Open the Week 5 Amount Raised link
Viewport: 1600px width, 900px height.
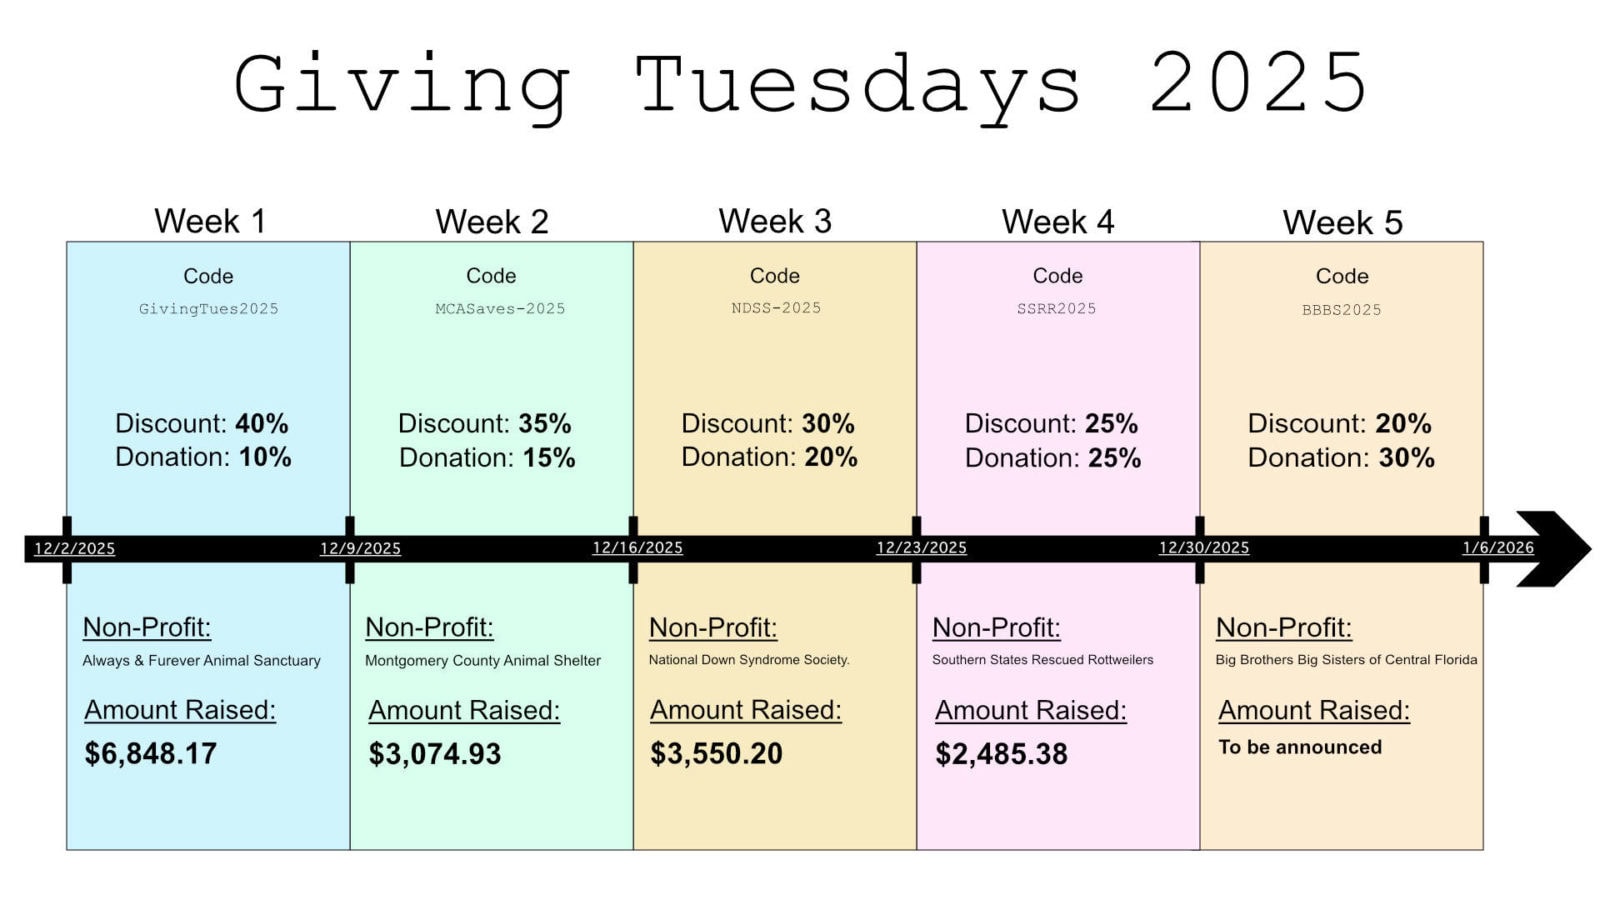click(x=1314, y=710)
